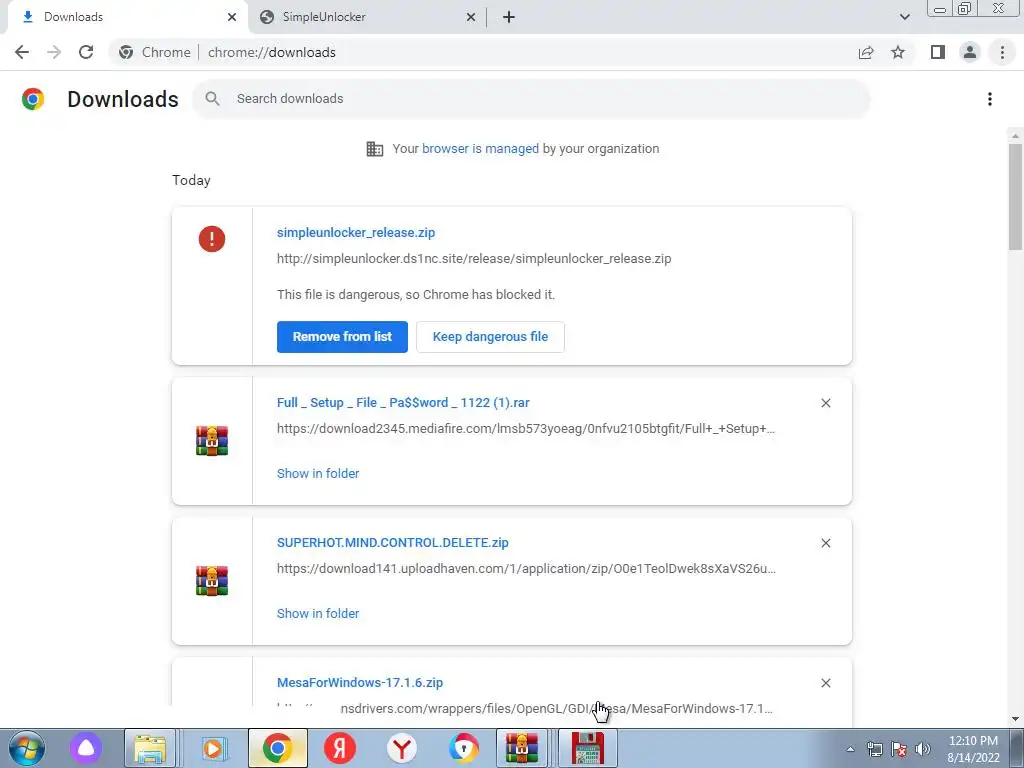Remove the SUPERHOT zip entry
Image resolution: width=1024 pixels, height=768 pixels.
click(825, 543)
